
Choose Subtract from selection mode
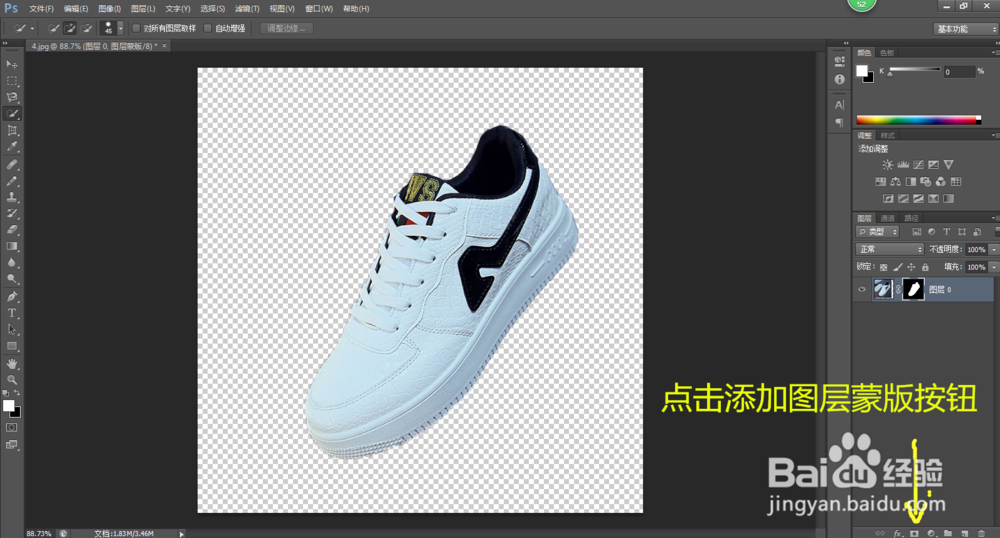pyautogui.click(x=87, y=28)
